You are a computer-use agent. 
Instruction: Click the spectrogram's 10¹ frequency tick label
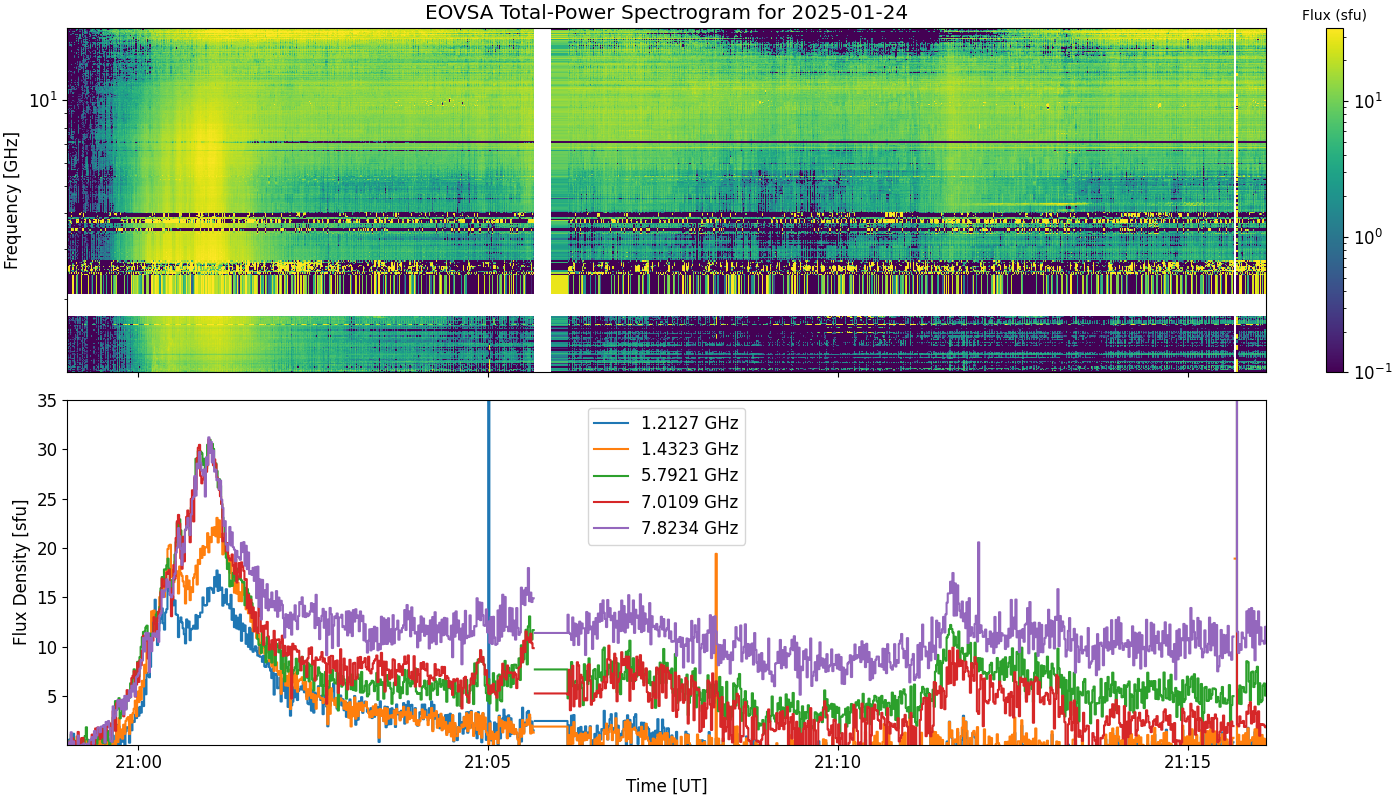43,99
